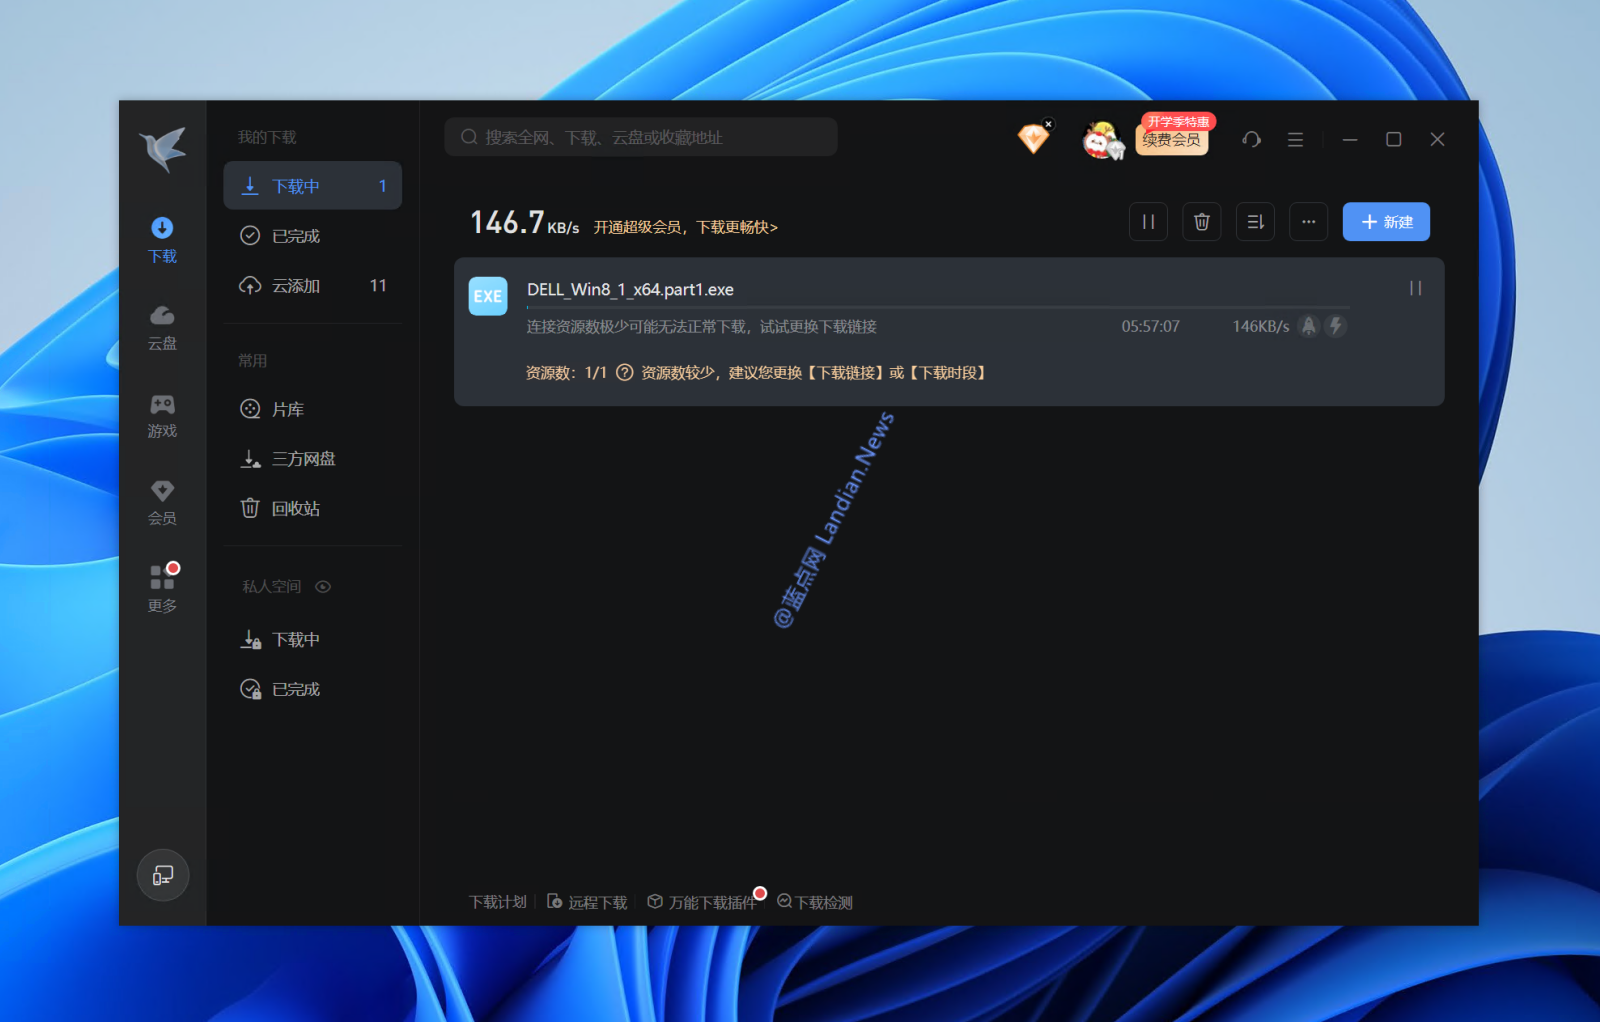1600x1022 pixels.
Task: Open 云添加 list with 11 items
Action: (312, 286)
